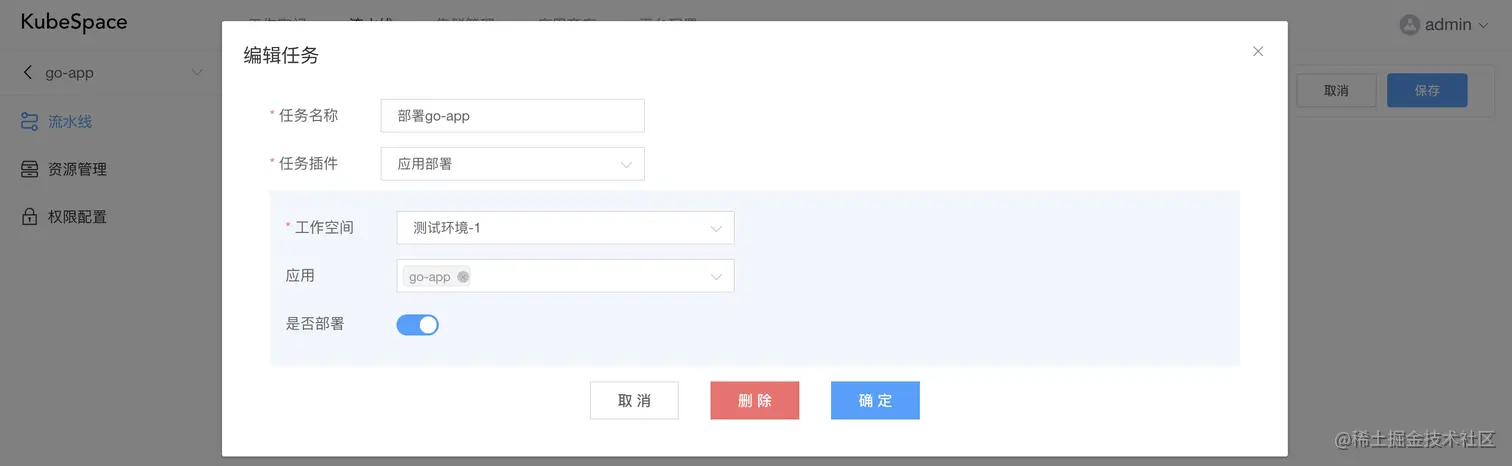Expand the 应用 multi-select dropdown arrow
The image size is (1512, 466).
pos(716,277)
